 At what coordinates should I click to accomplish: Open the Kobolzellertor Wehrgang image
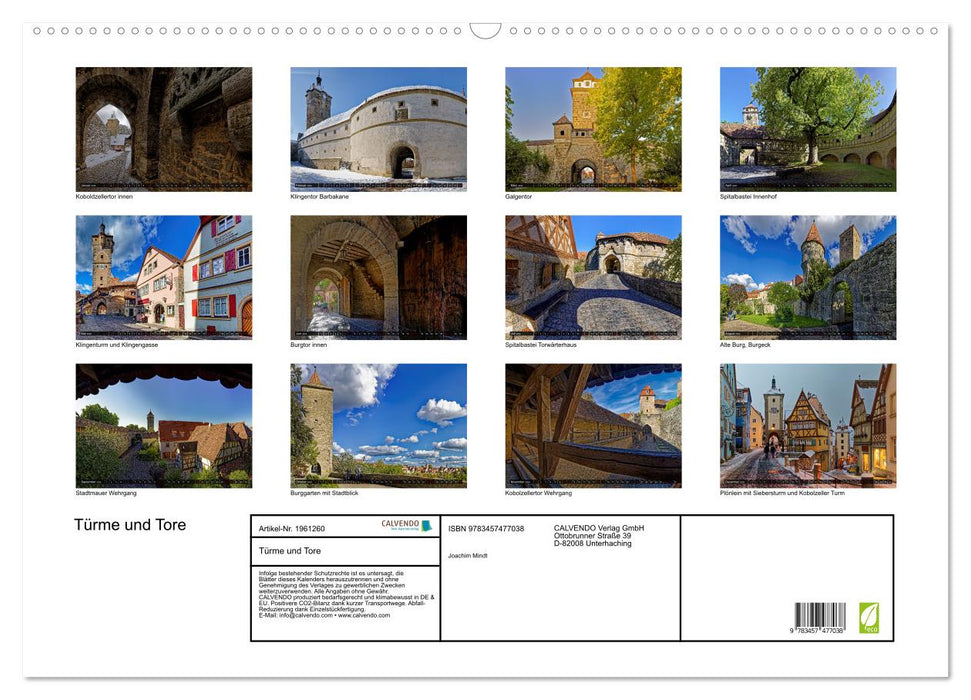click(593, 425)
